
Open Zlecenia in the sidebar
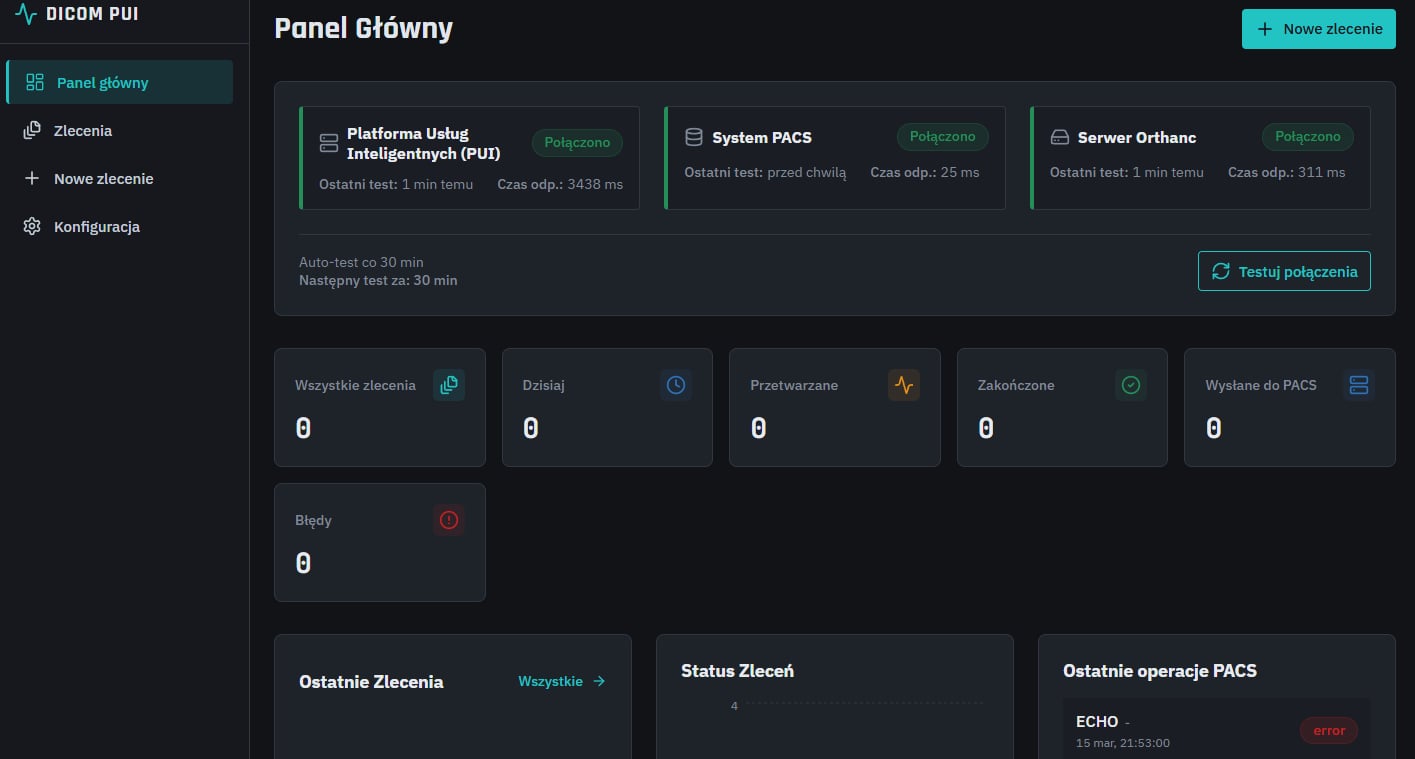[x=120, y=130]
